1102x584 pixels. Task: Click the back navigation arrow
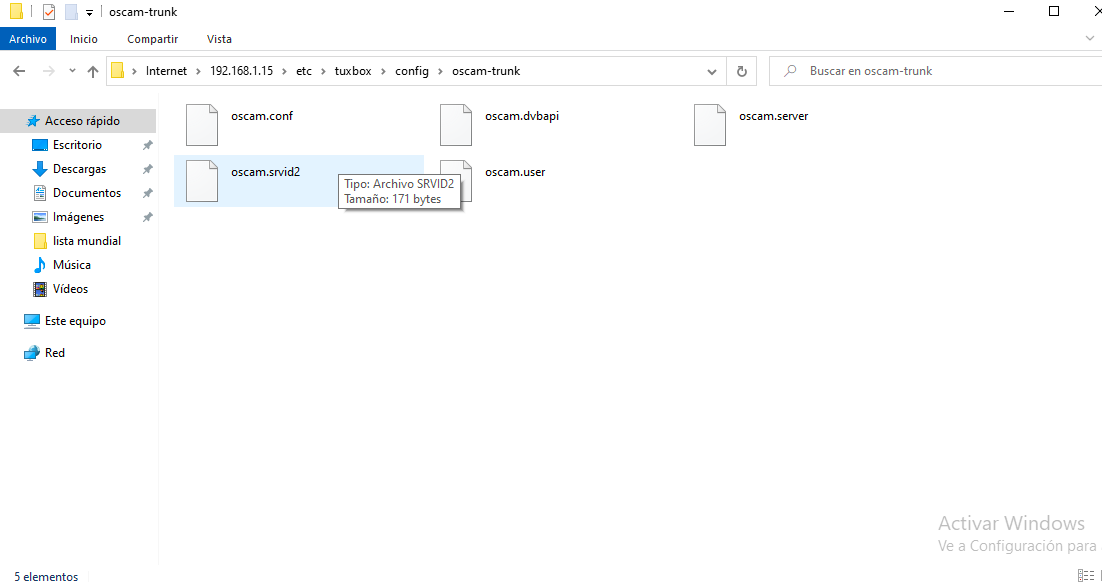[19, 72]
